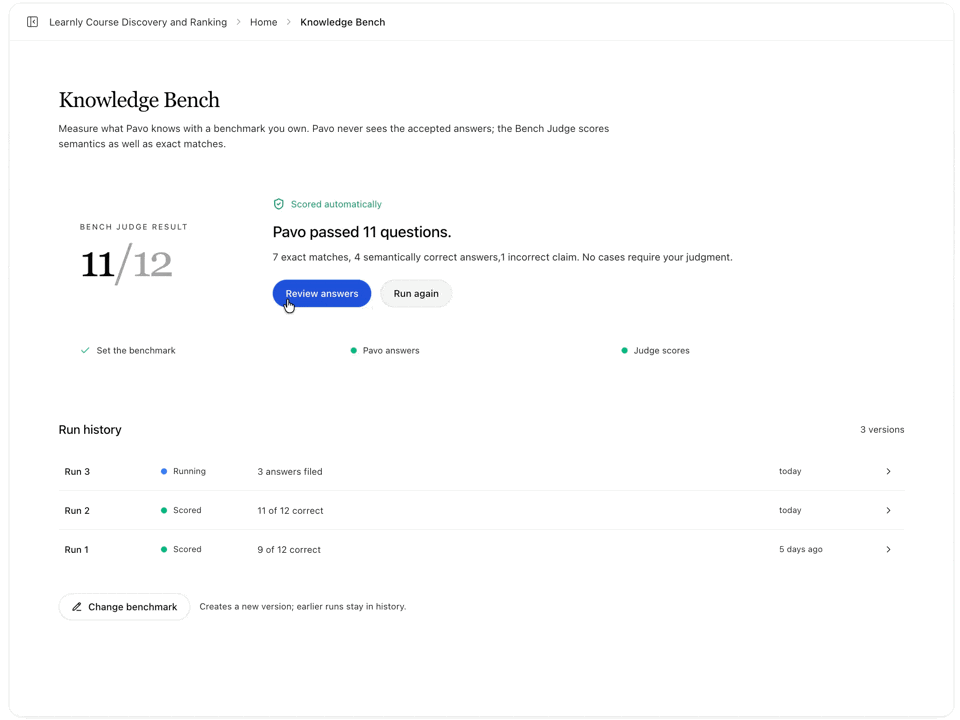This screenshot has width=960, height=720.
Task: Click 'Creates a new version' note
Action: click(x=302, y=606)
